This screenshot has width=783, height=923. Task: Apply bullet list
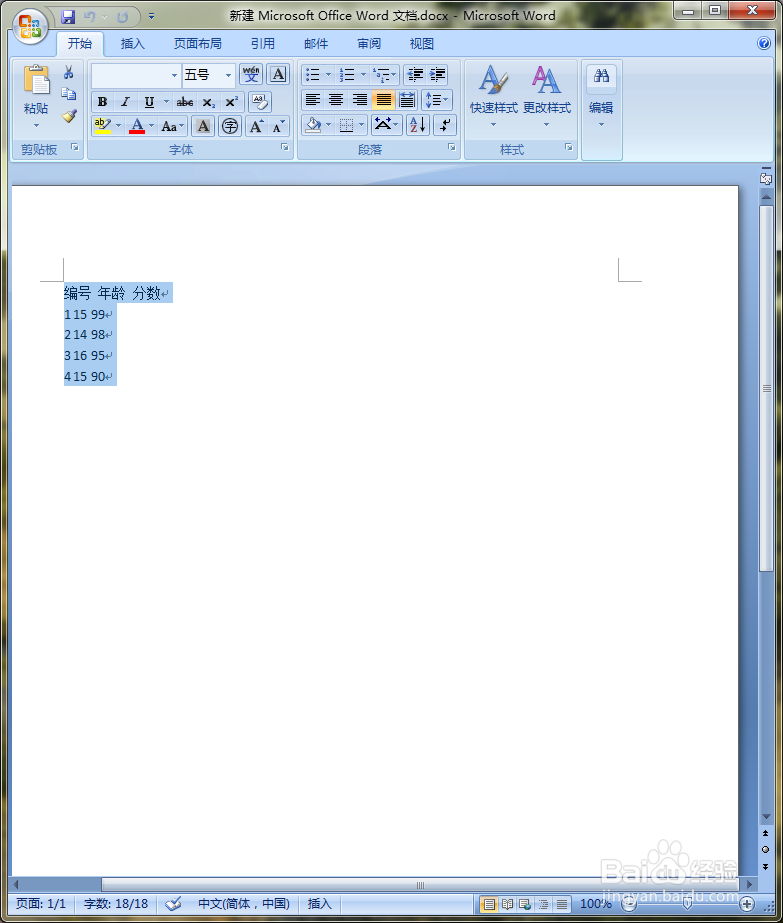point(313,75)
